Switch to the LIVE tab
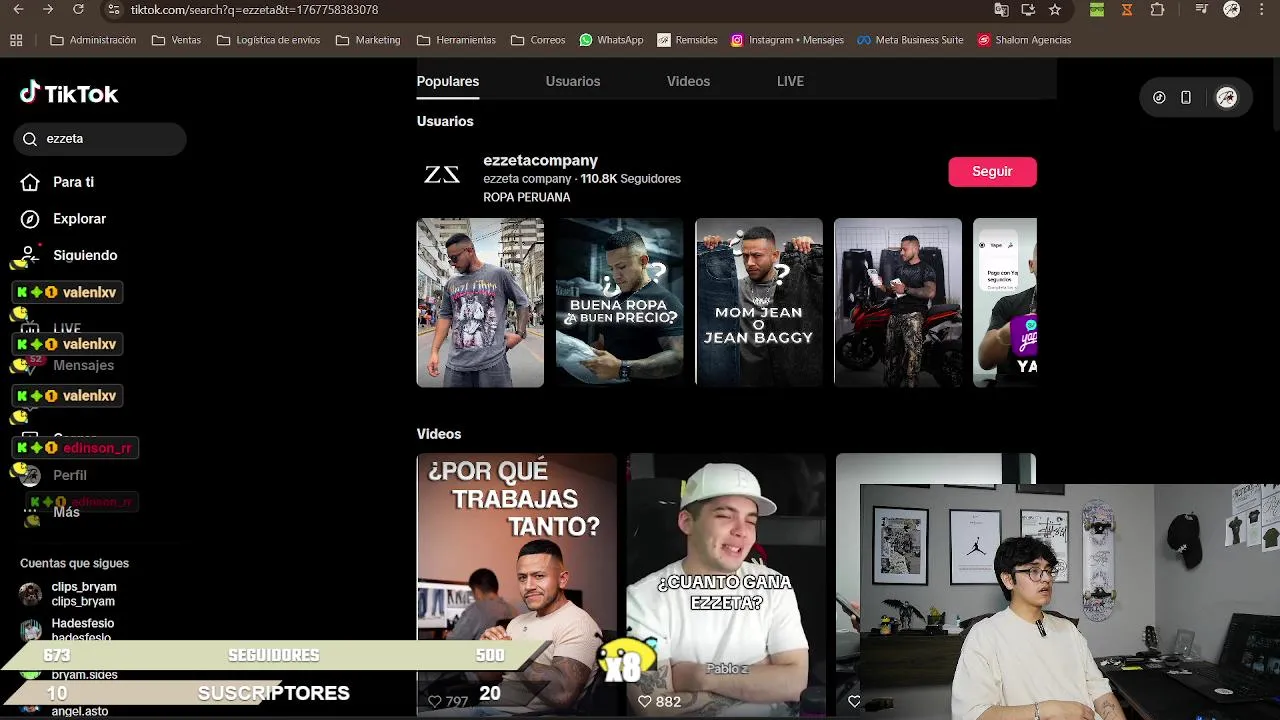Screen dimensions: 1280x720 coord(790,81)
